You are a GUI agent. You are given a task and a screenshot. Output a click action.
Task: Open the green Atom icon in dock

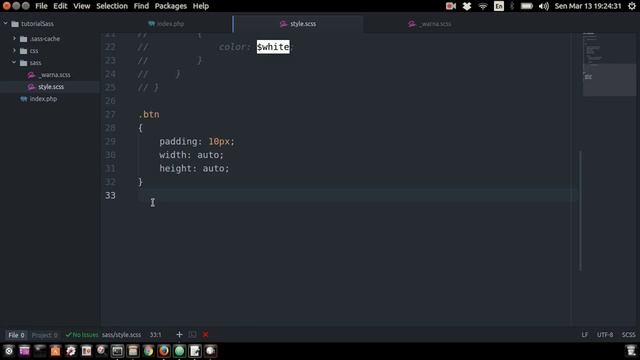point(179,351)
